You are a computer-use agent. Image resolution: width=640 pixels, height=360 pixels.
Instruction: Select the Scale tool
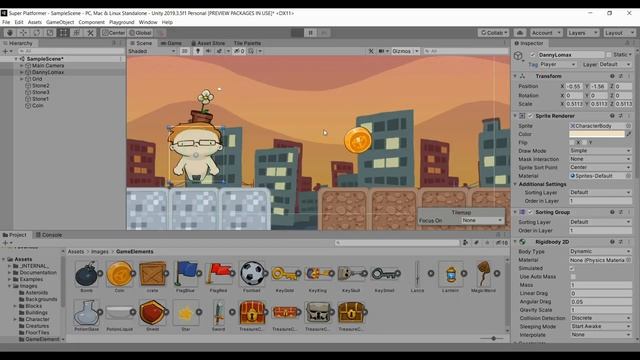click(x=50, y=33)
